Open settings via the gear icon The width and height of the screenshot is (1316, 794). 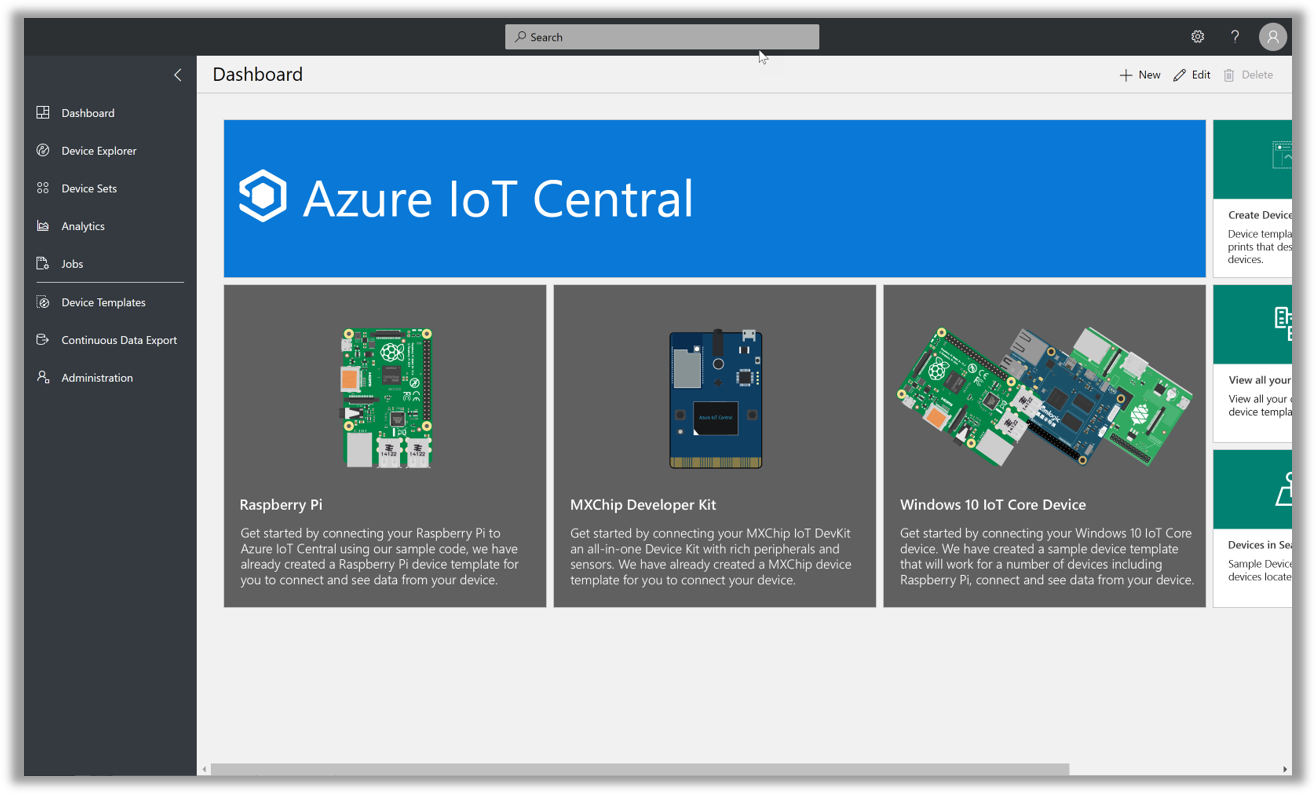(x=1197, y=37)
